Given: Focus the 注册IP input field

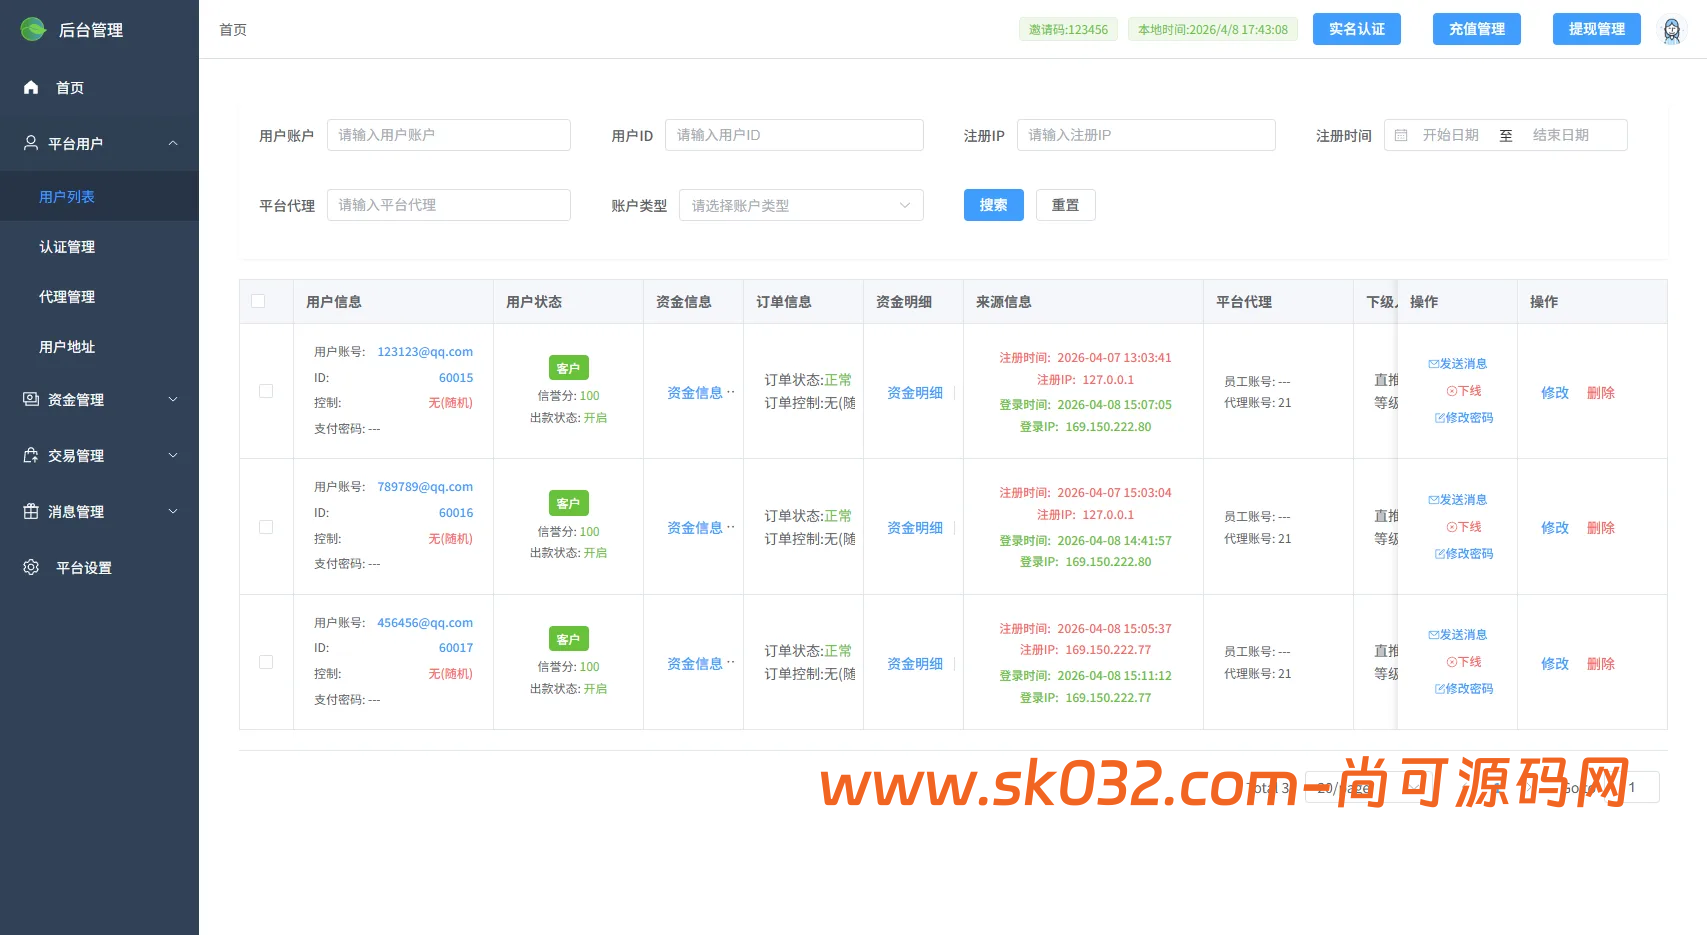Looking at the screenshot, I should tap(1146, 135).
